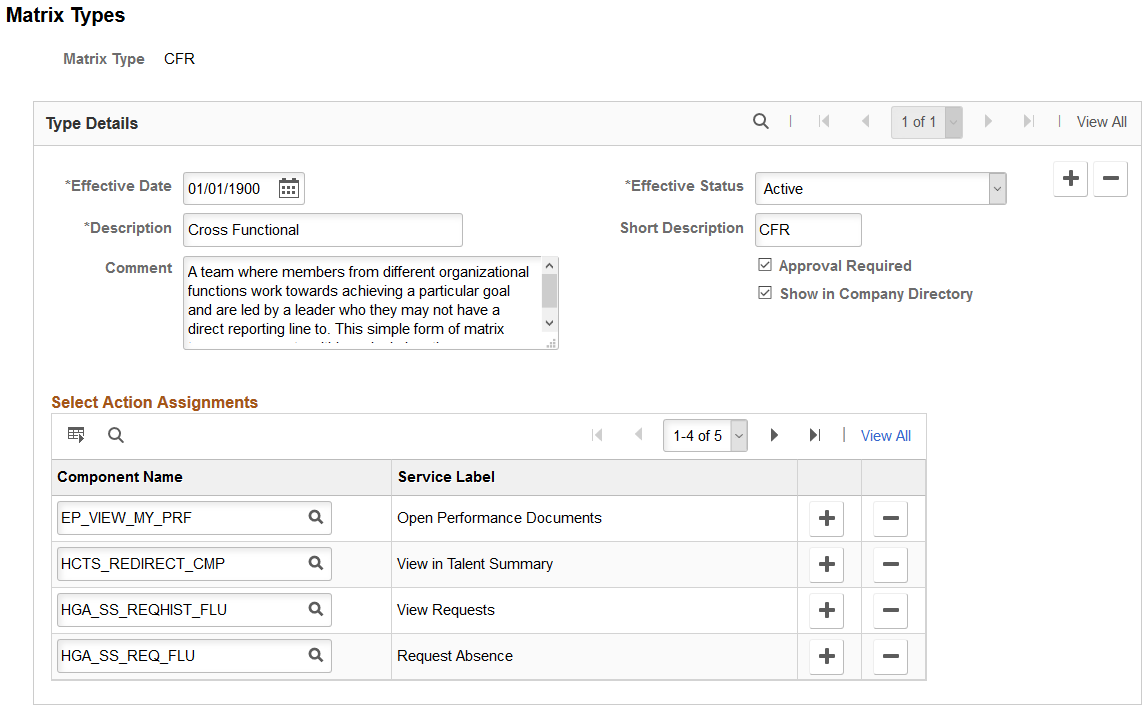
Task: Go to next Type Details row
Action: coord(988,121)
